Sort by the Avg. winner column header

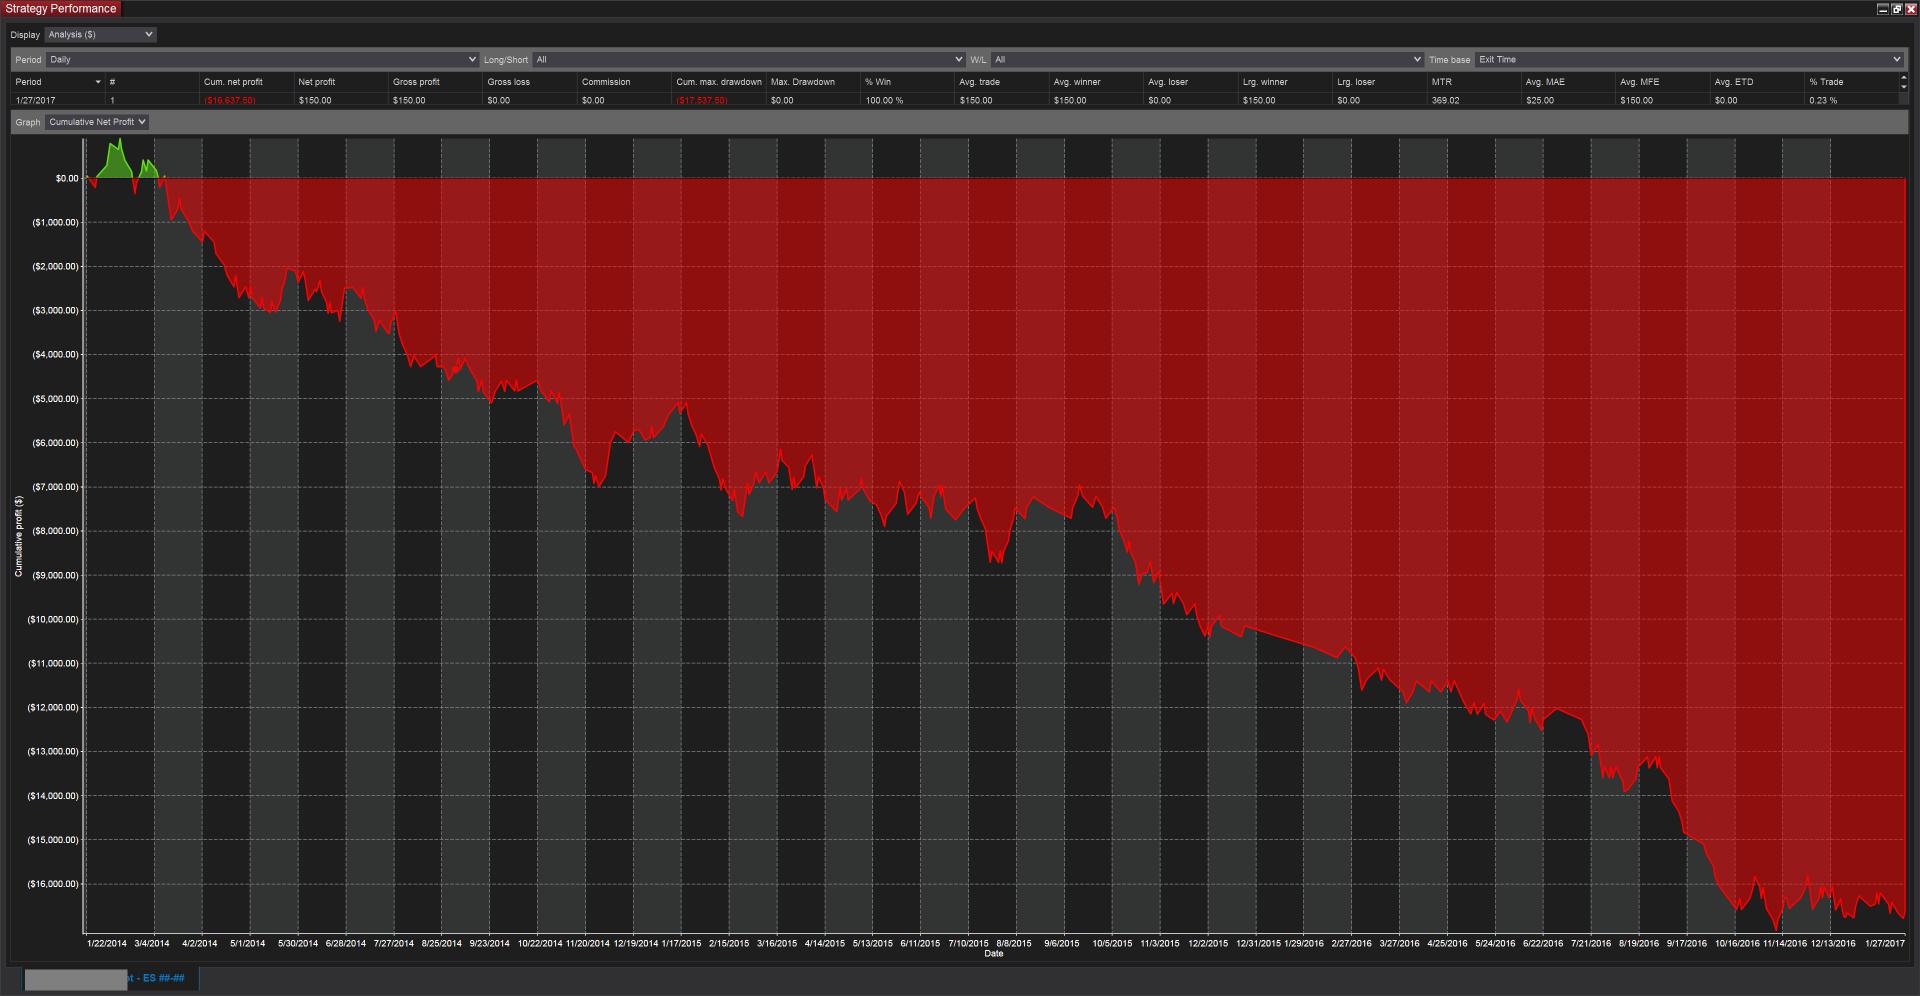click(x=1097, y=82)
